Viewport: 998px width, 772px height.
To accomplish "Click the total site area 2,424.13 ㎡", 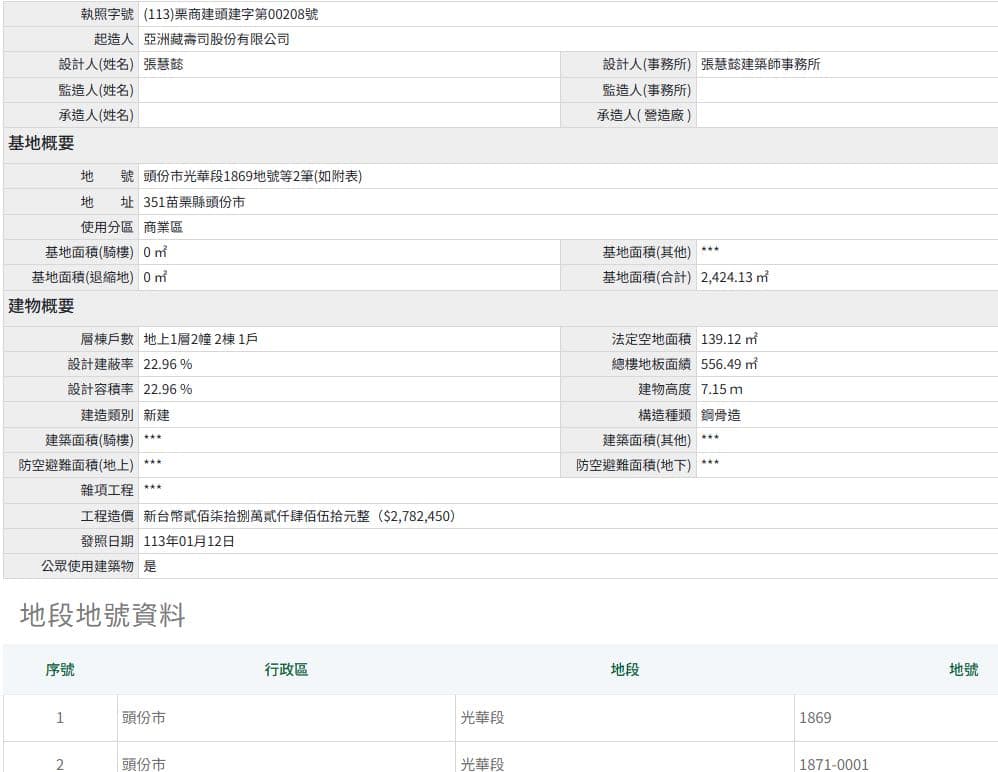I will pyautogui.click(x=734, y=277).
